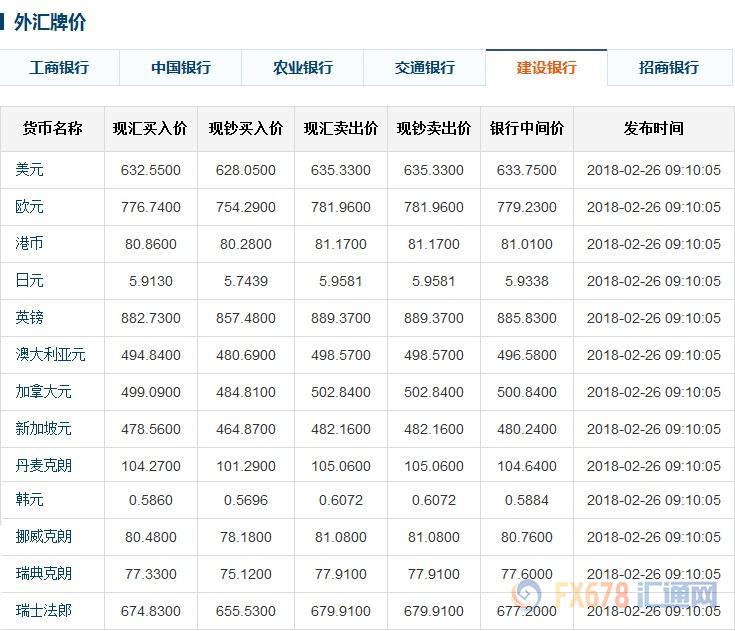Select the 日元 现钞买入价 value 5.7439
This screenshot has height=631, width=735.
246,281
